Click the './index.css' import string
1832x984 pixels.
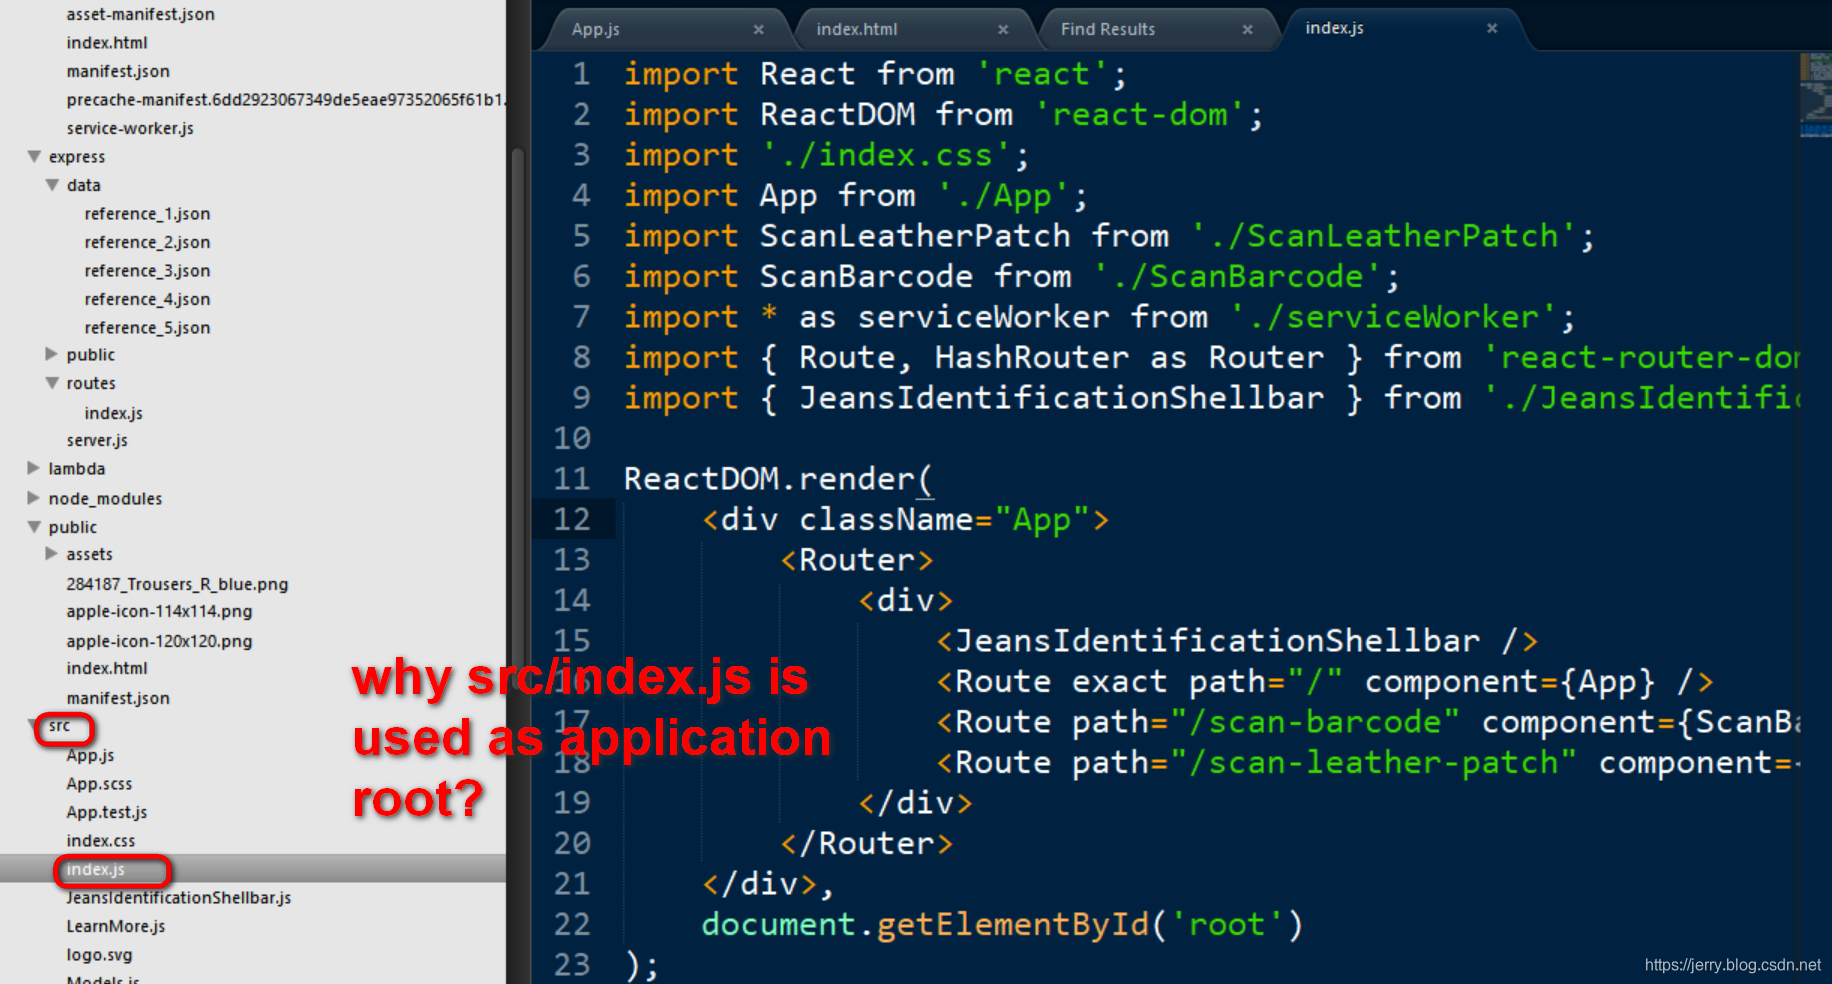886,155
